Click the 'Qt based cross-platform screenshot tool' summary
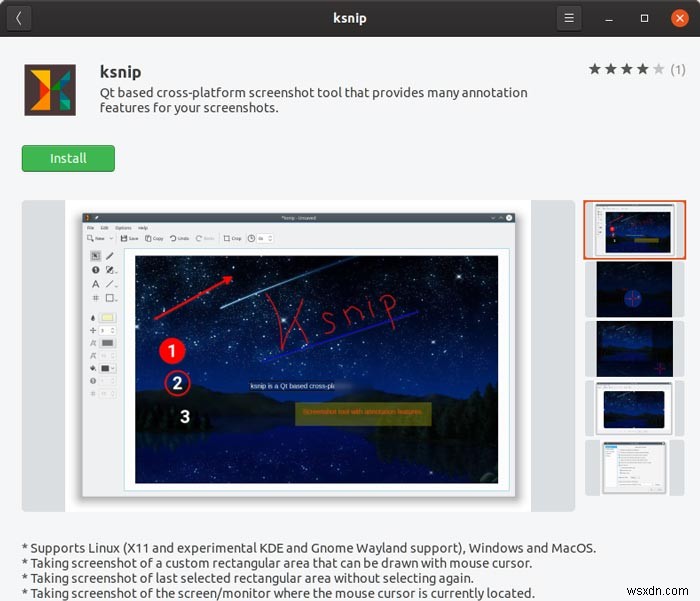The width and height of the screenshot is (700, 601). coord(313,100)
